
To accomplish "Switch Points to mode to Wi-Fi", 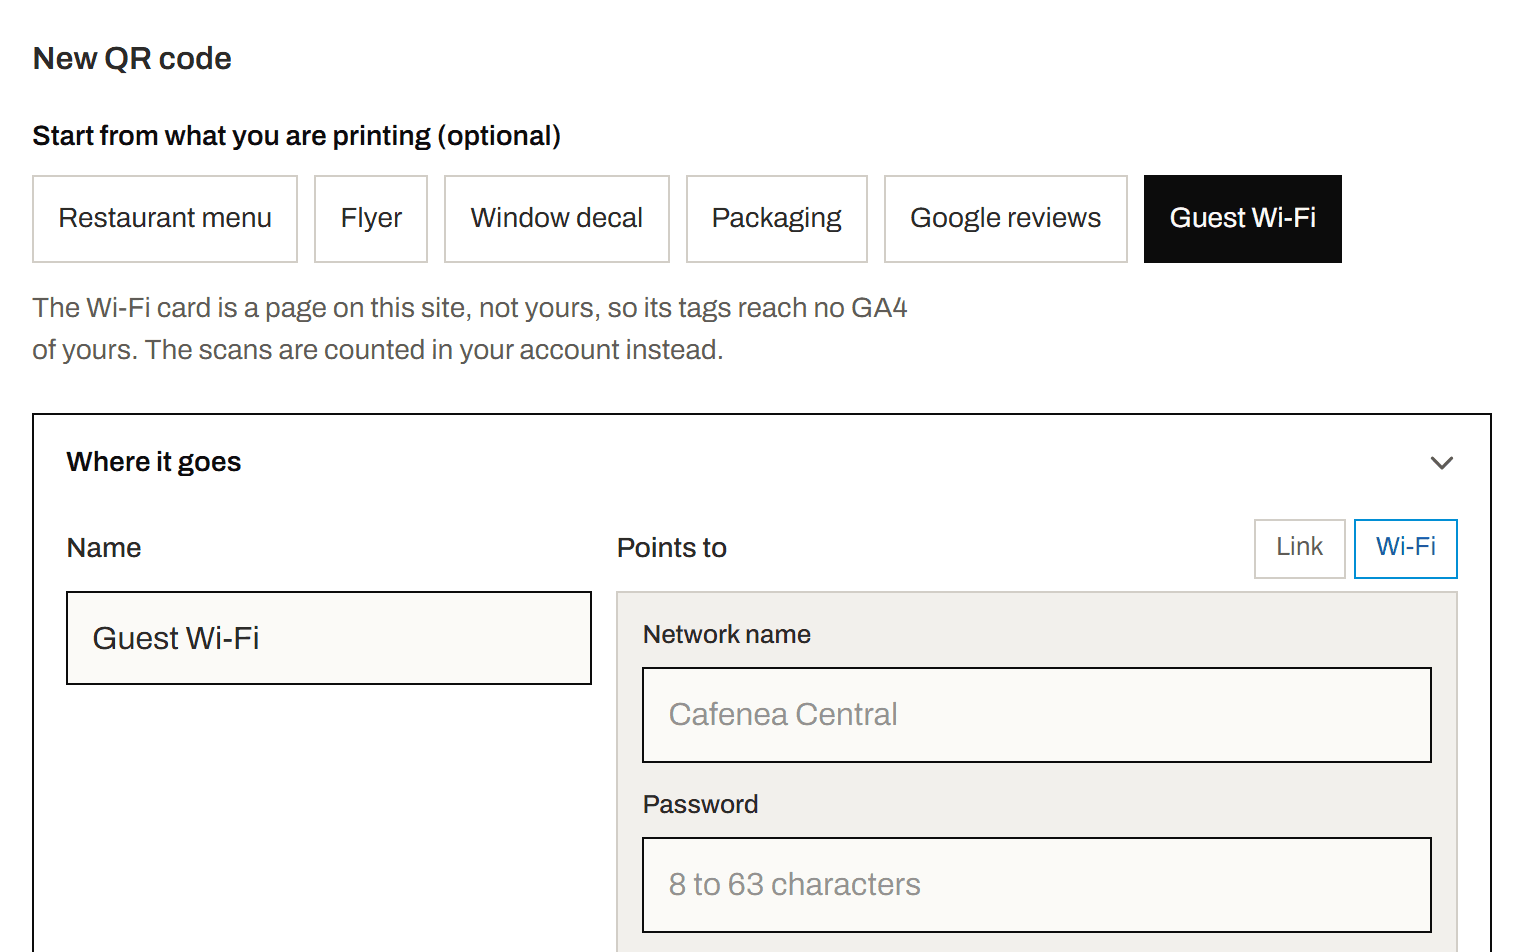I will coord(1406,548).
